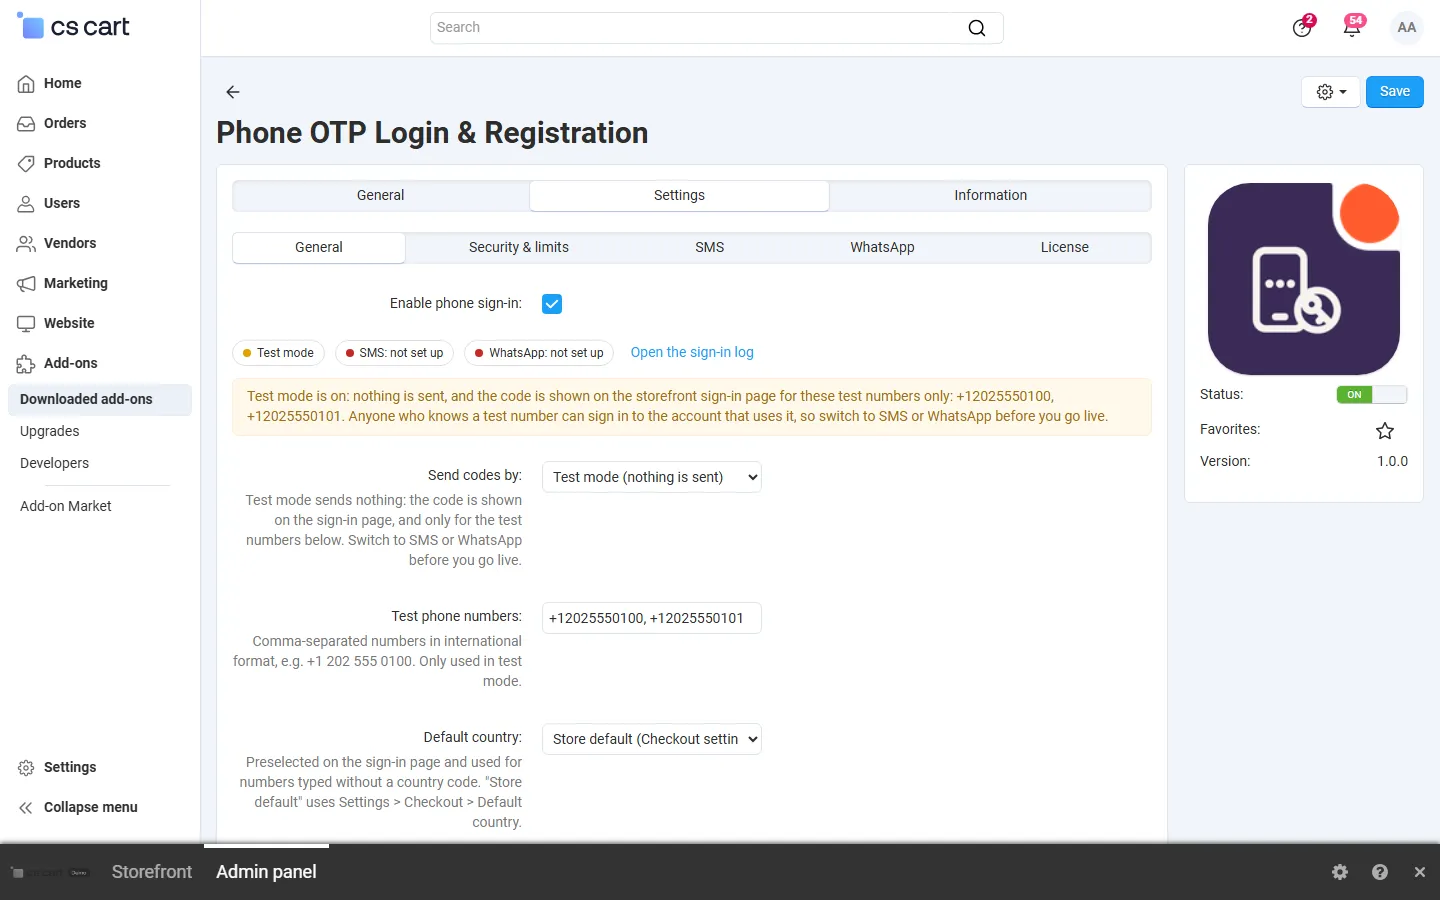The image size is (1440, 900).
Task: Open notifications bell with 54 badge
Action: [x=1352, y=27]
